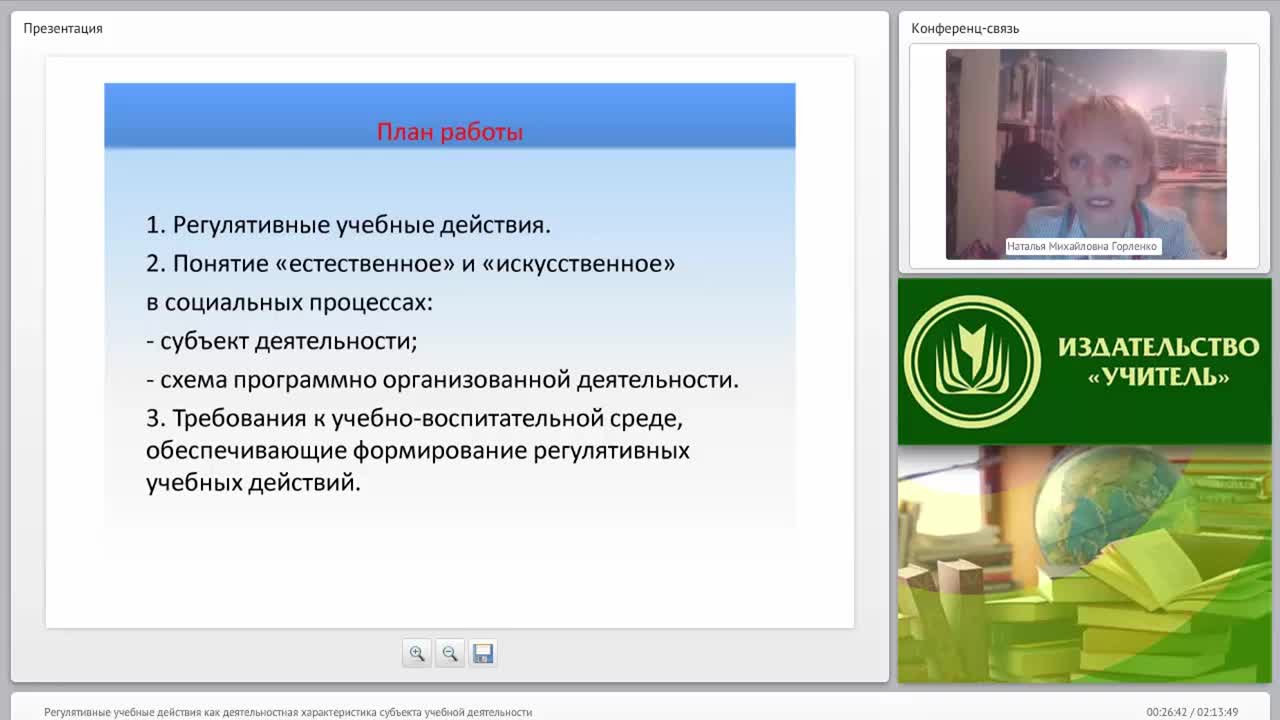Click slide item 1 about Регулятивные учебные действия

click(x=348, y=225)
